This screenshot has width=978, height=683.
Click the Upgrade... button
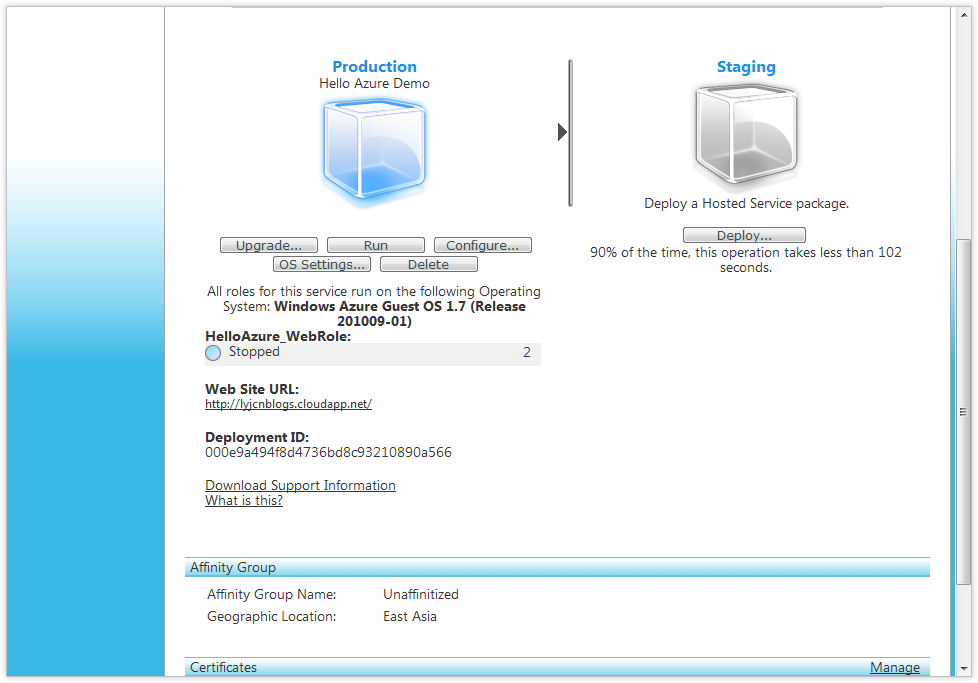tap(269, 245)
